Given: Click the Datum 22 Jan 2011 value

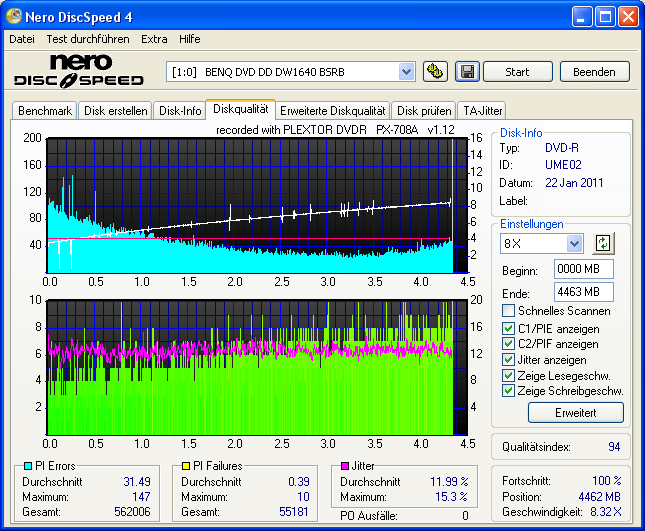Looking at the screenshot, I should (574, 183).
